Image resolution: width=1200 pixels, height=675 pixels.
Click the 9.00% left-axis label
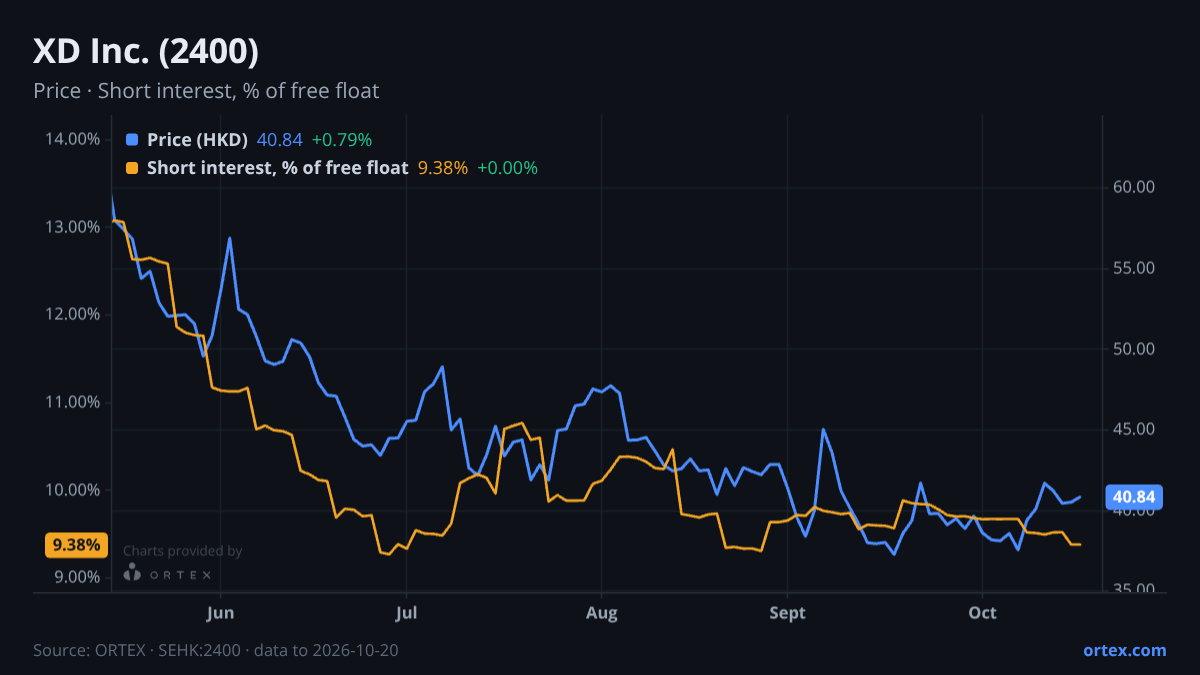coord(76,577)
